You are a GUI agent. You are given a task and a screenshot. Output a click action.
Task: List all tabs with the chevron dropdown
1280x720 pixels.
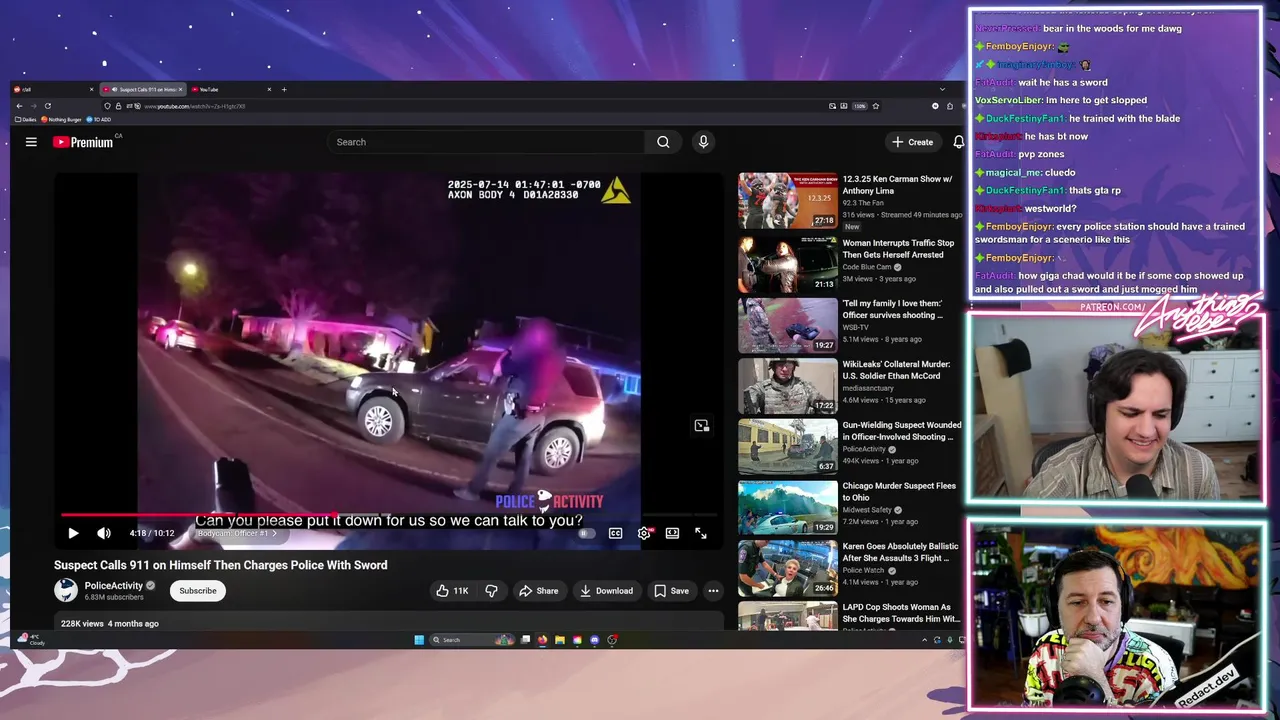[x=941, y=89]
